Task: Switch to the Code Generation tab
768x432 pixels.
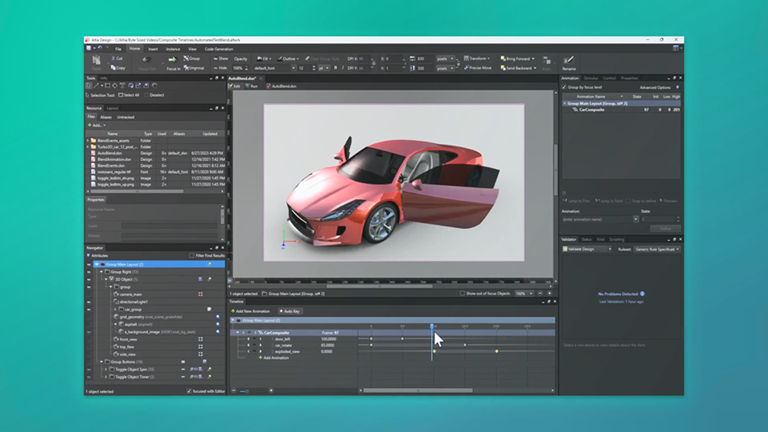Action: point(218,48)
